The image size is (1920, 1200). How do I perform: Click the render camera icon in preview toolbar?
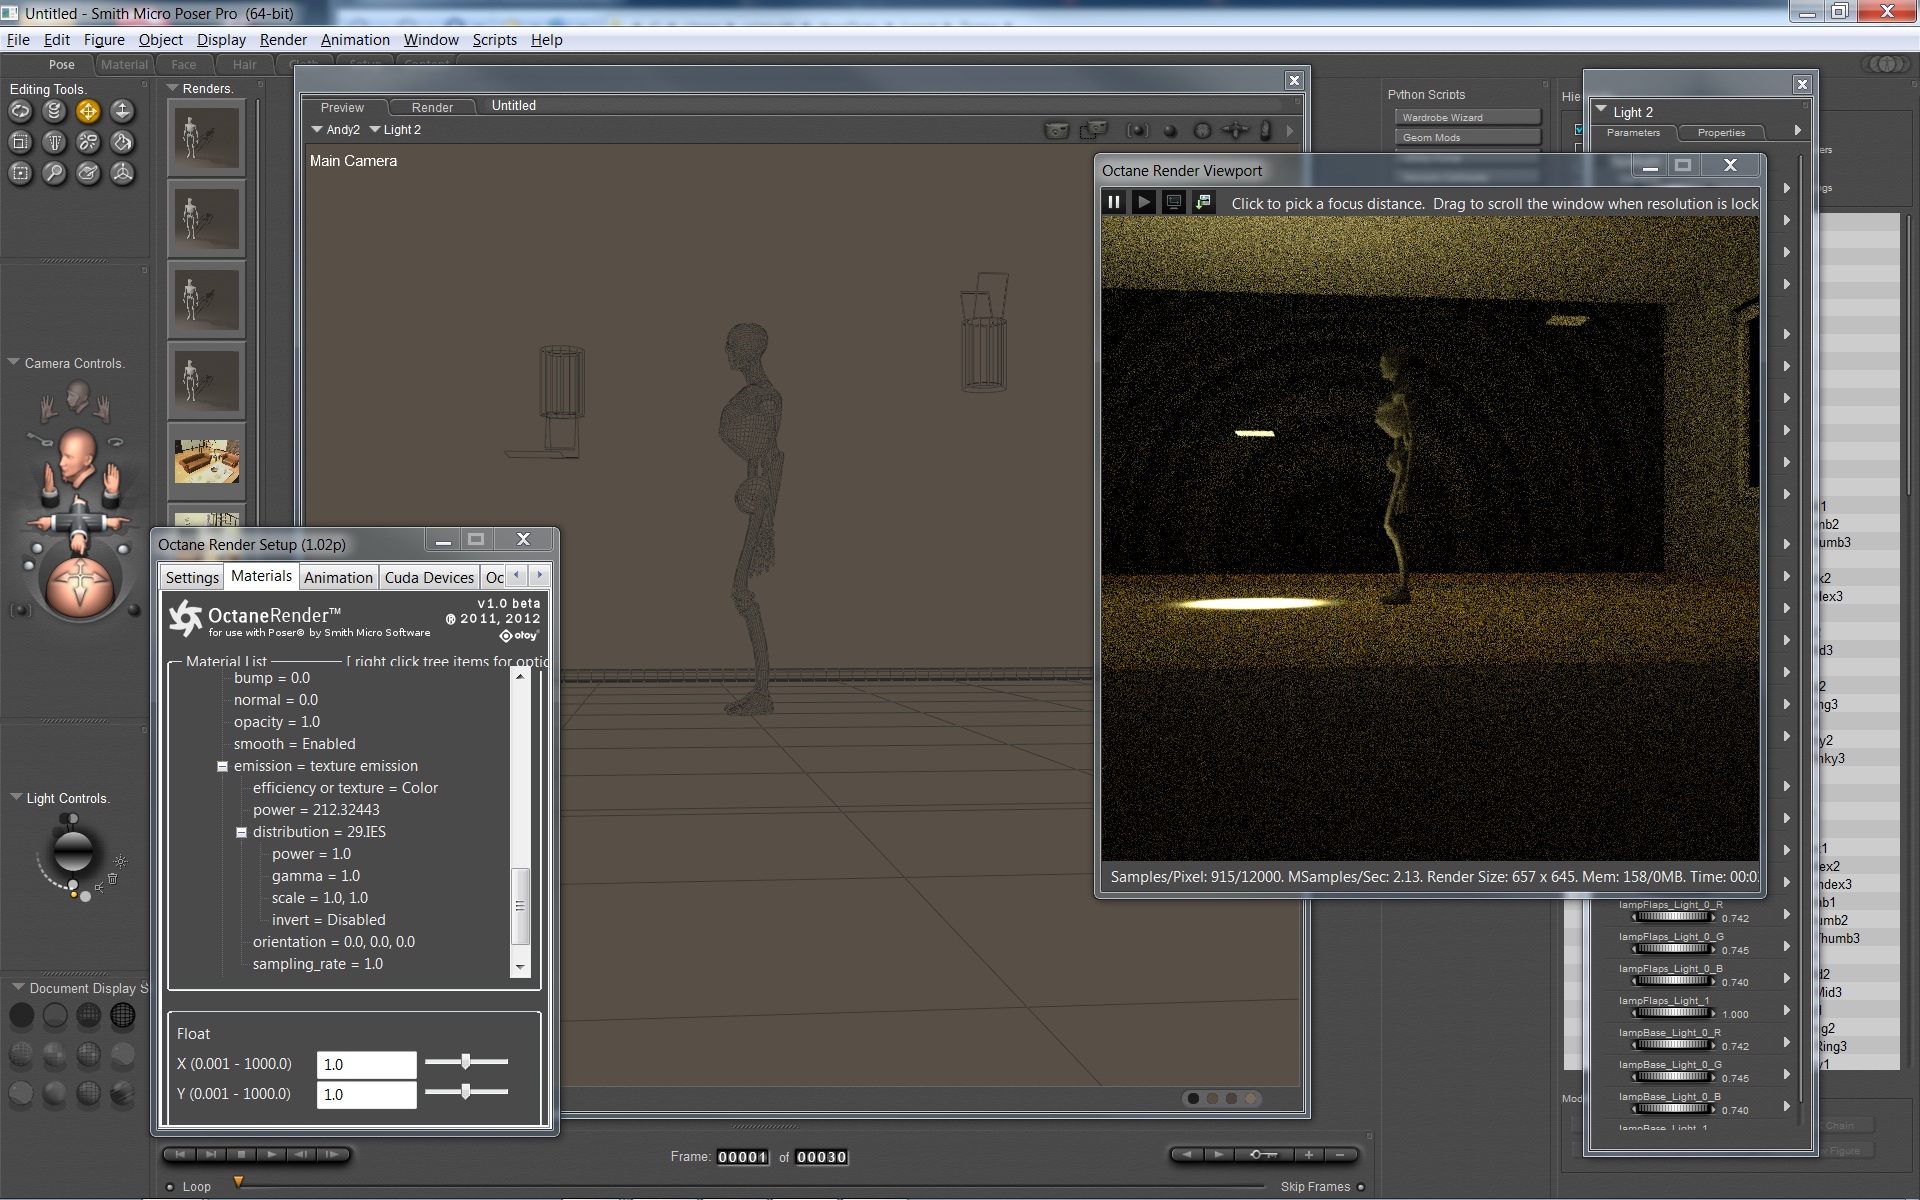pos(1056,130)
